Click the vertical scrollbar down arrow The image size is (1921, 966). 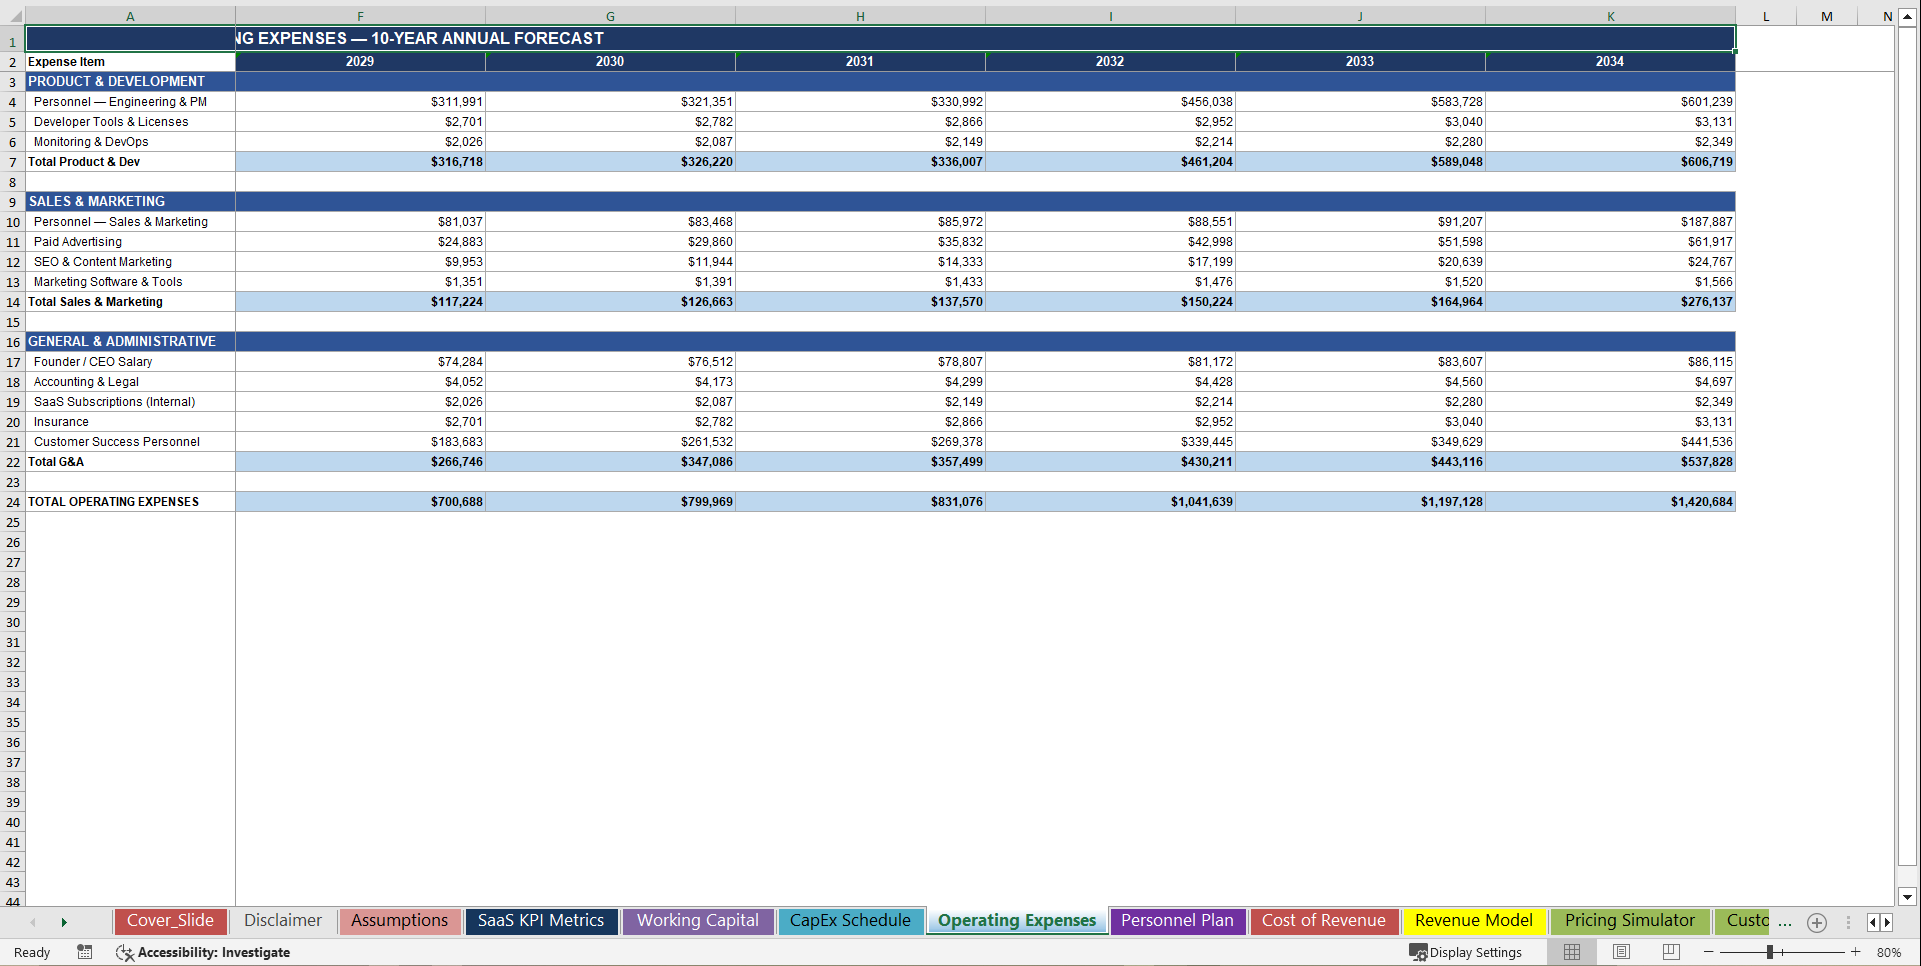(x=1908, y=898)
